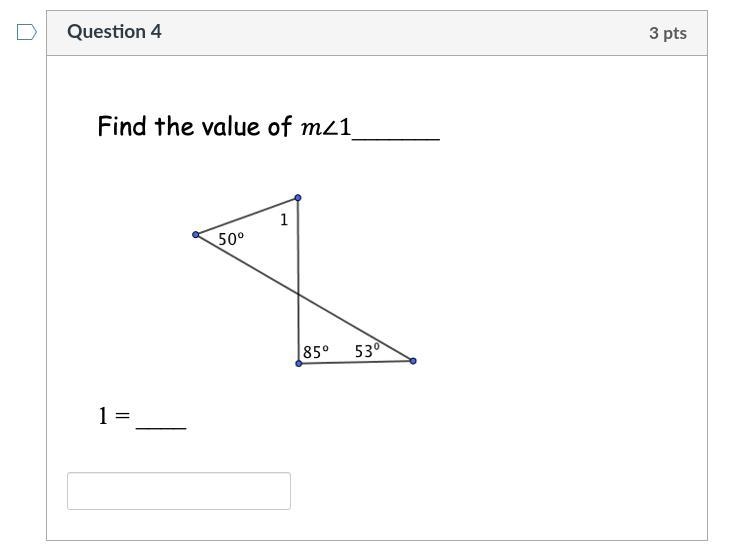The width and height of the screenshot is (744, 559).
Task: Click the triangle diagram image
Action: 304,280
